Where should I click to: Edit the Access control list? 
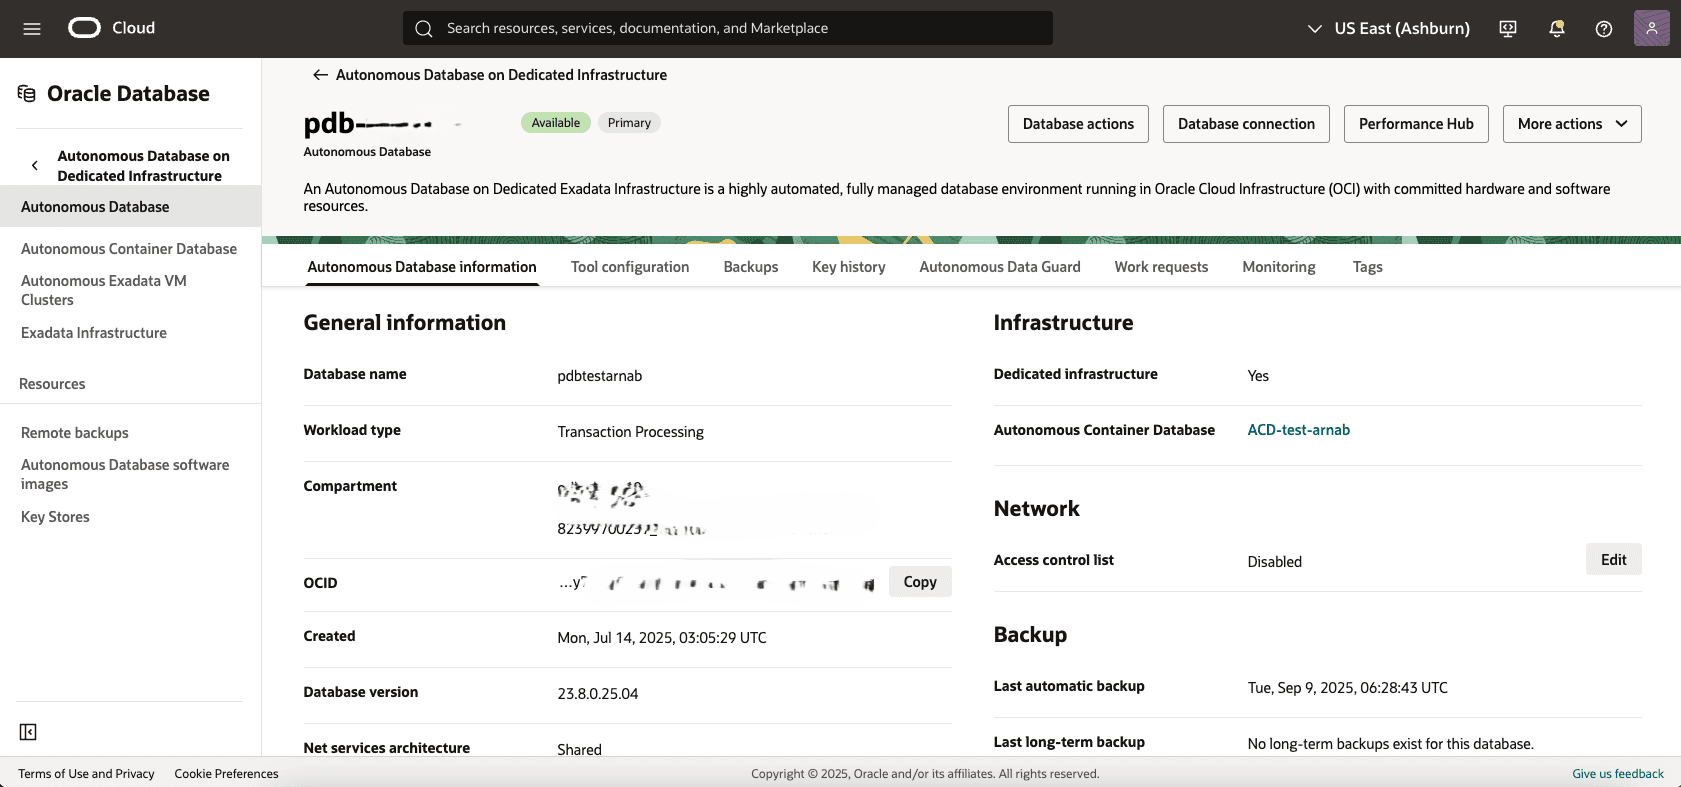click(x=1614, y=559)
